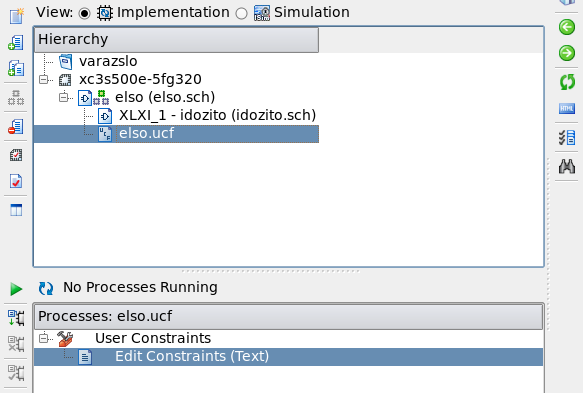Click the green forward arrow icon
Screen dimensions: 583x393
(567, 53)
